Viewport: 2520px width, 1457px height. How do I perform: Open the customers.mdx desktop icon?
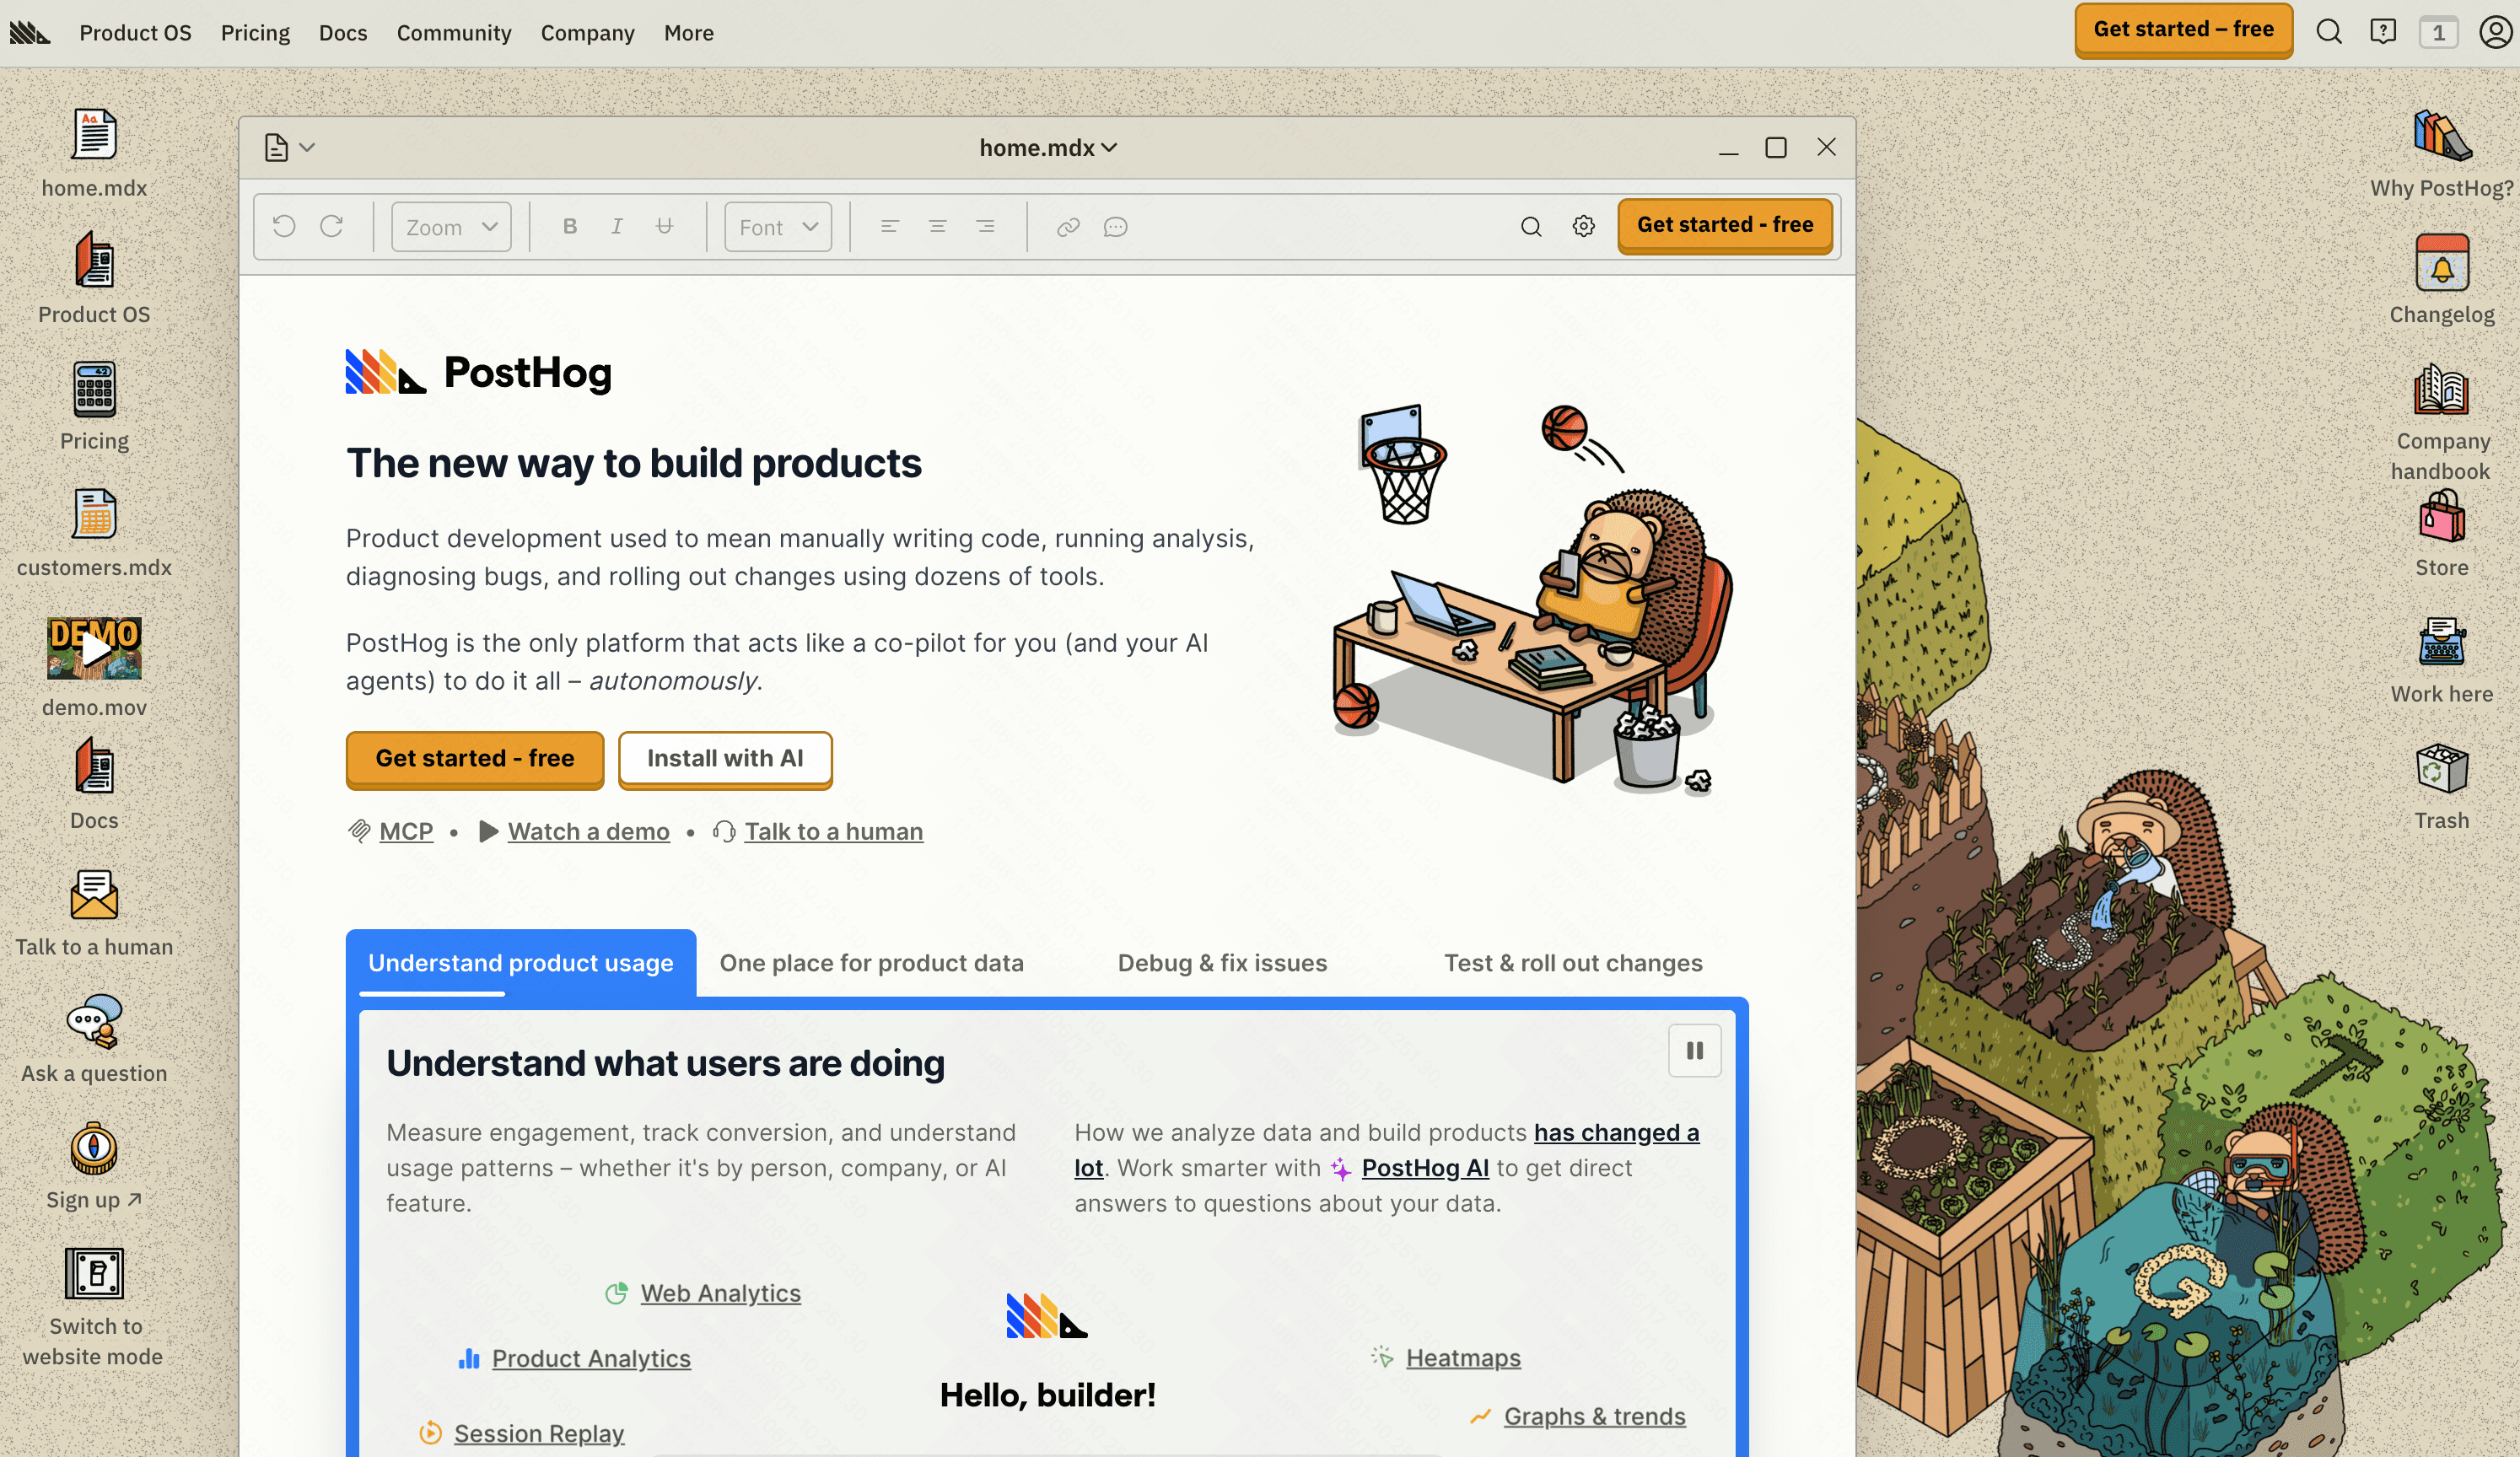pyautogui.click(x=94, y=515)
